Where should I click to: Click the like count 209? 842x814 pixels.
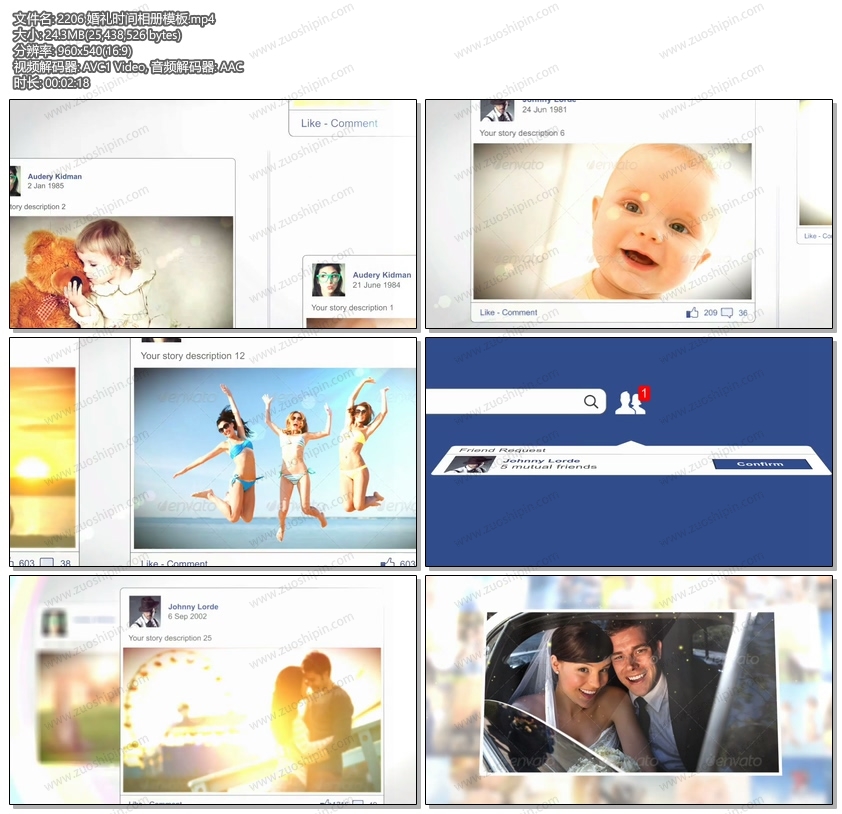pos(710,312)
